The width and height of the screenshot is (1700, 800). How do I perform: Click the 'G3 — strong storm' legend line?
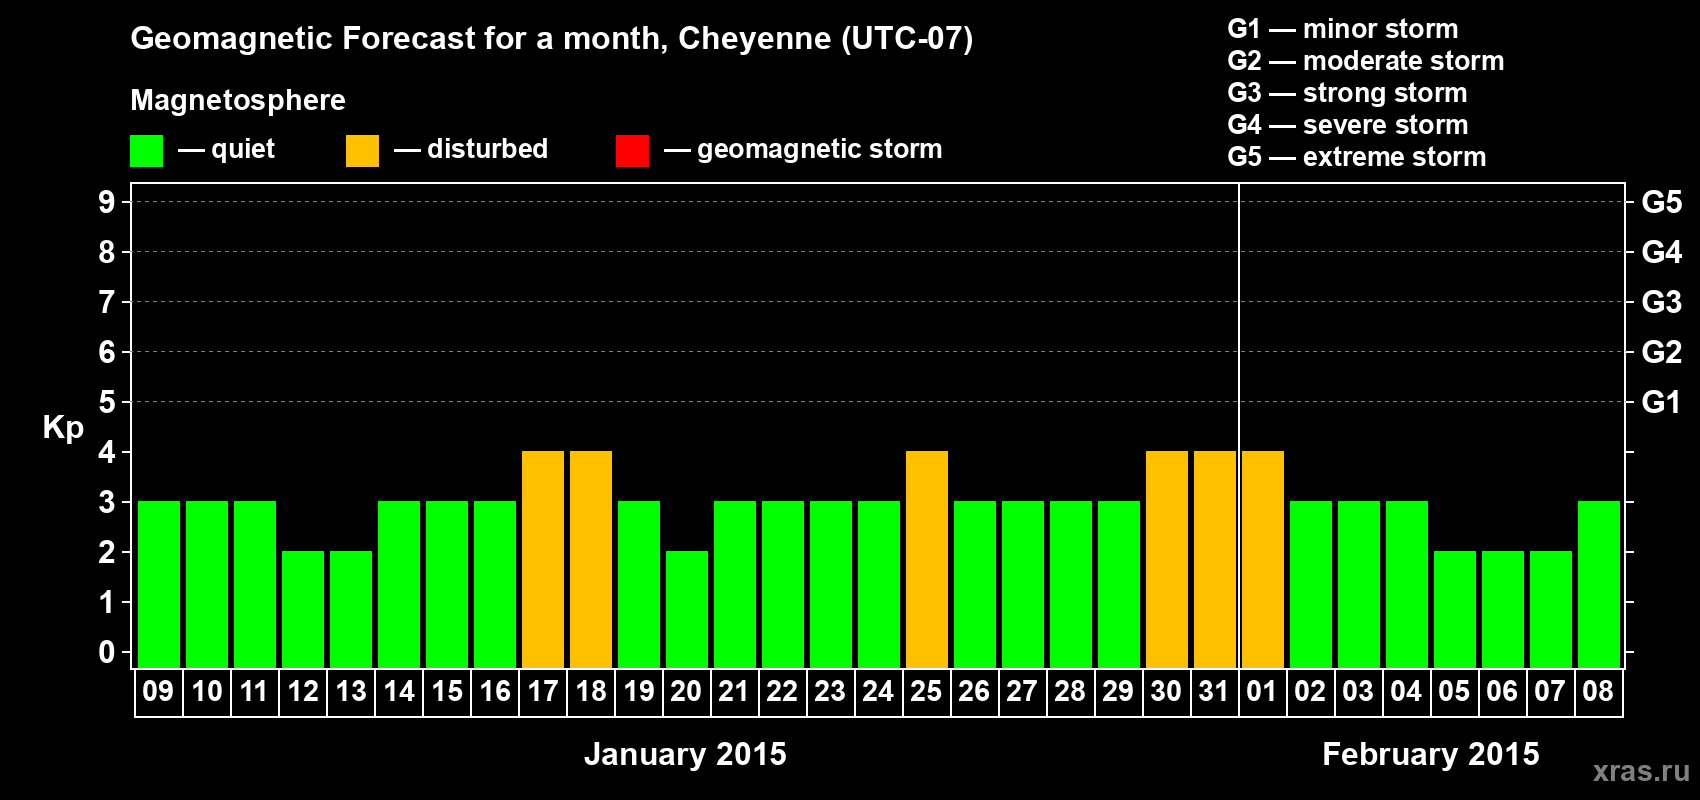click(1348, 93)
